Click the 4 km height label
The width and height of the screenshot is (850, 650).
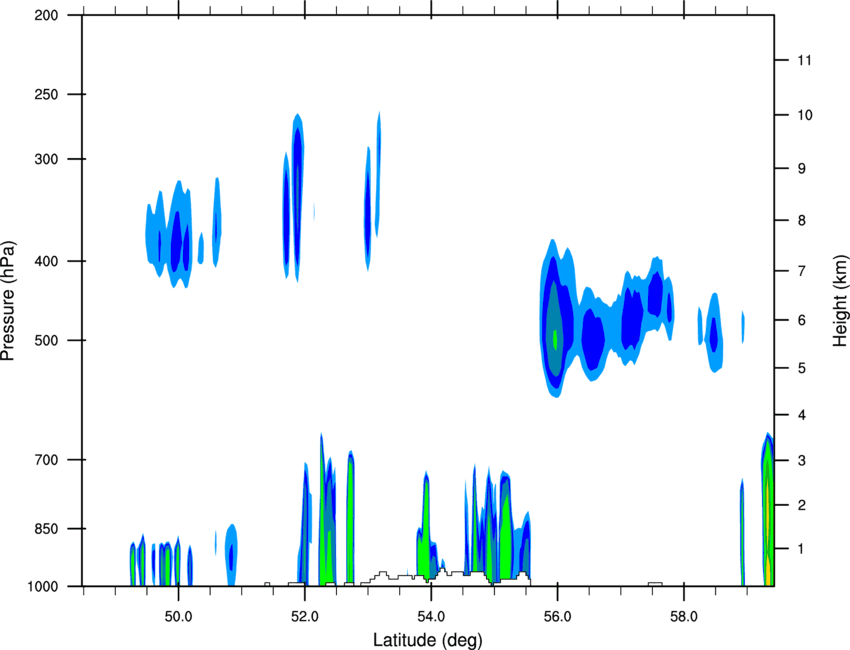802,415
